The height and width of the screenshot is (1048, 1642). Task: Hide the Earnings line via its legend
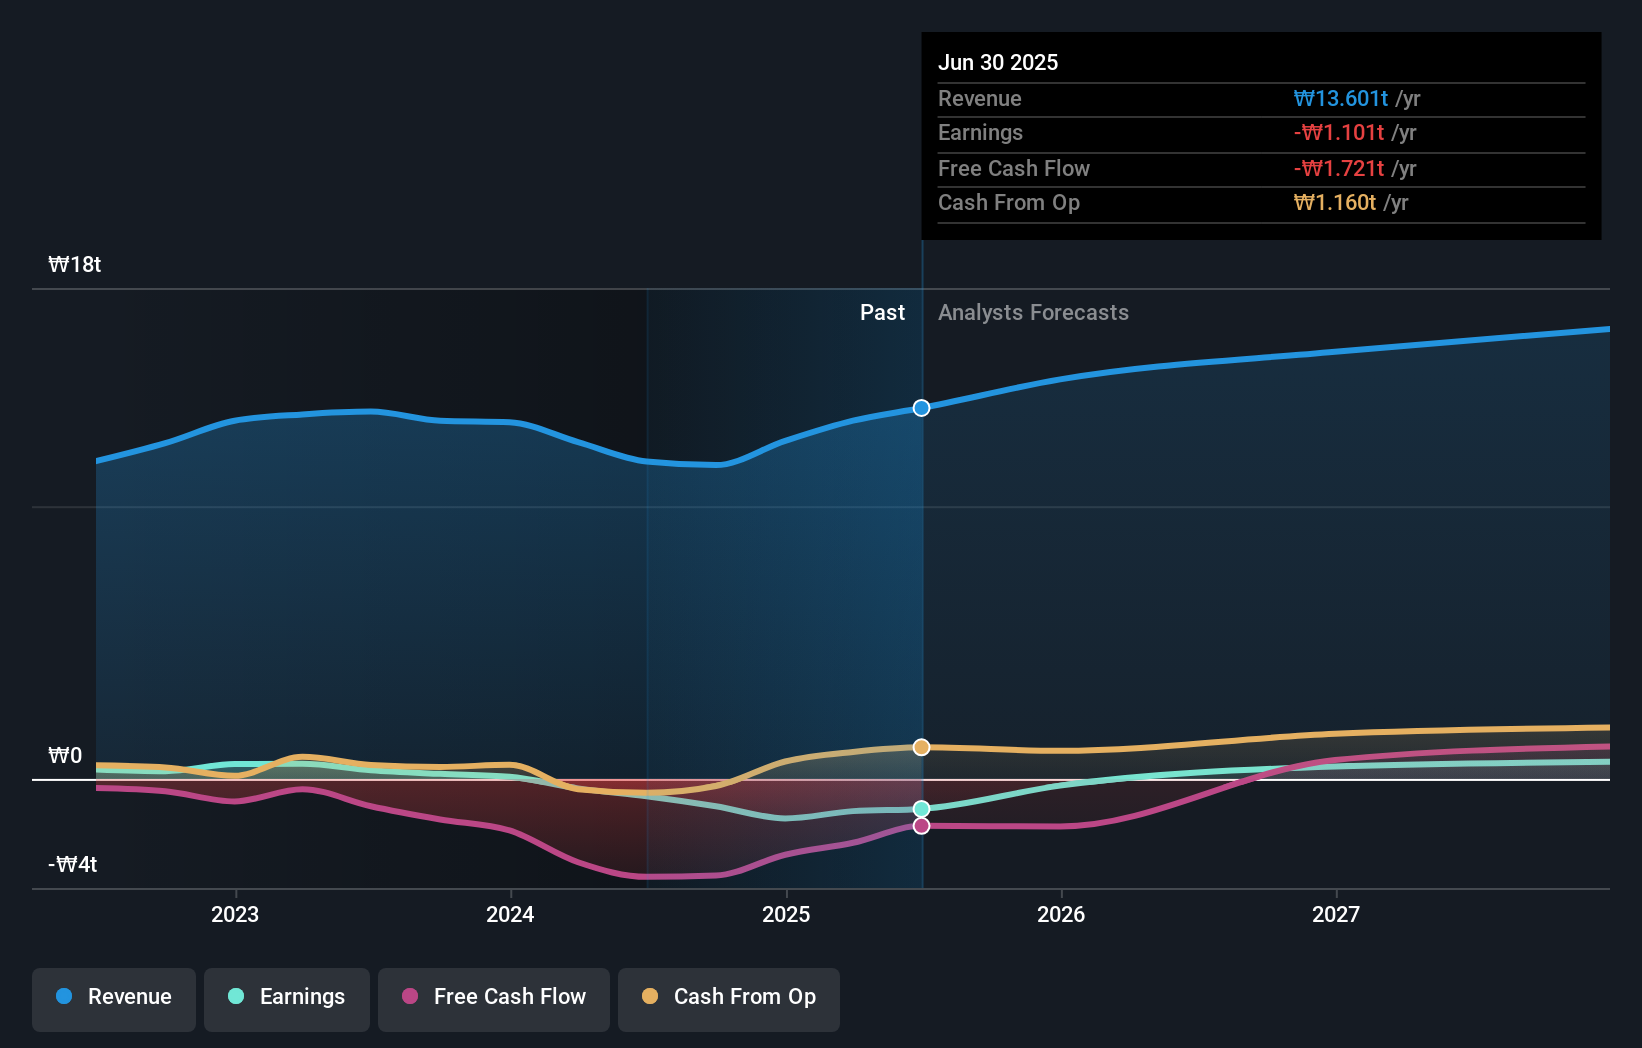coord(287,997)
